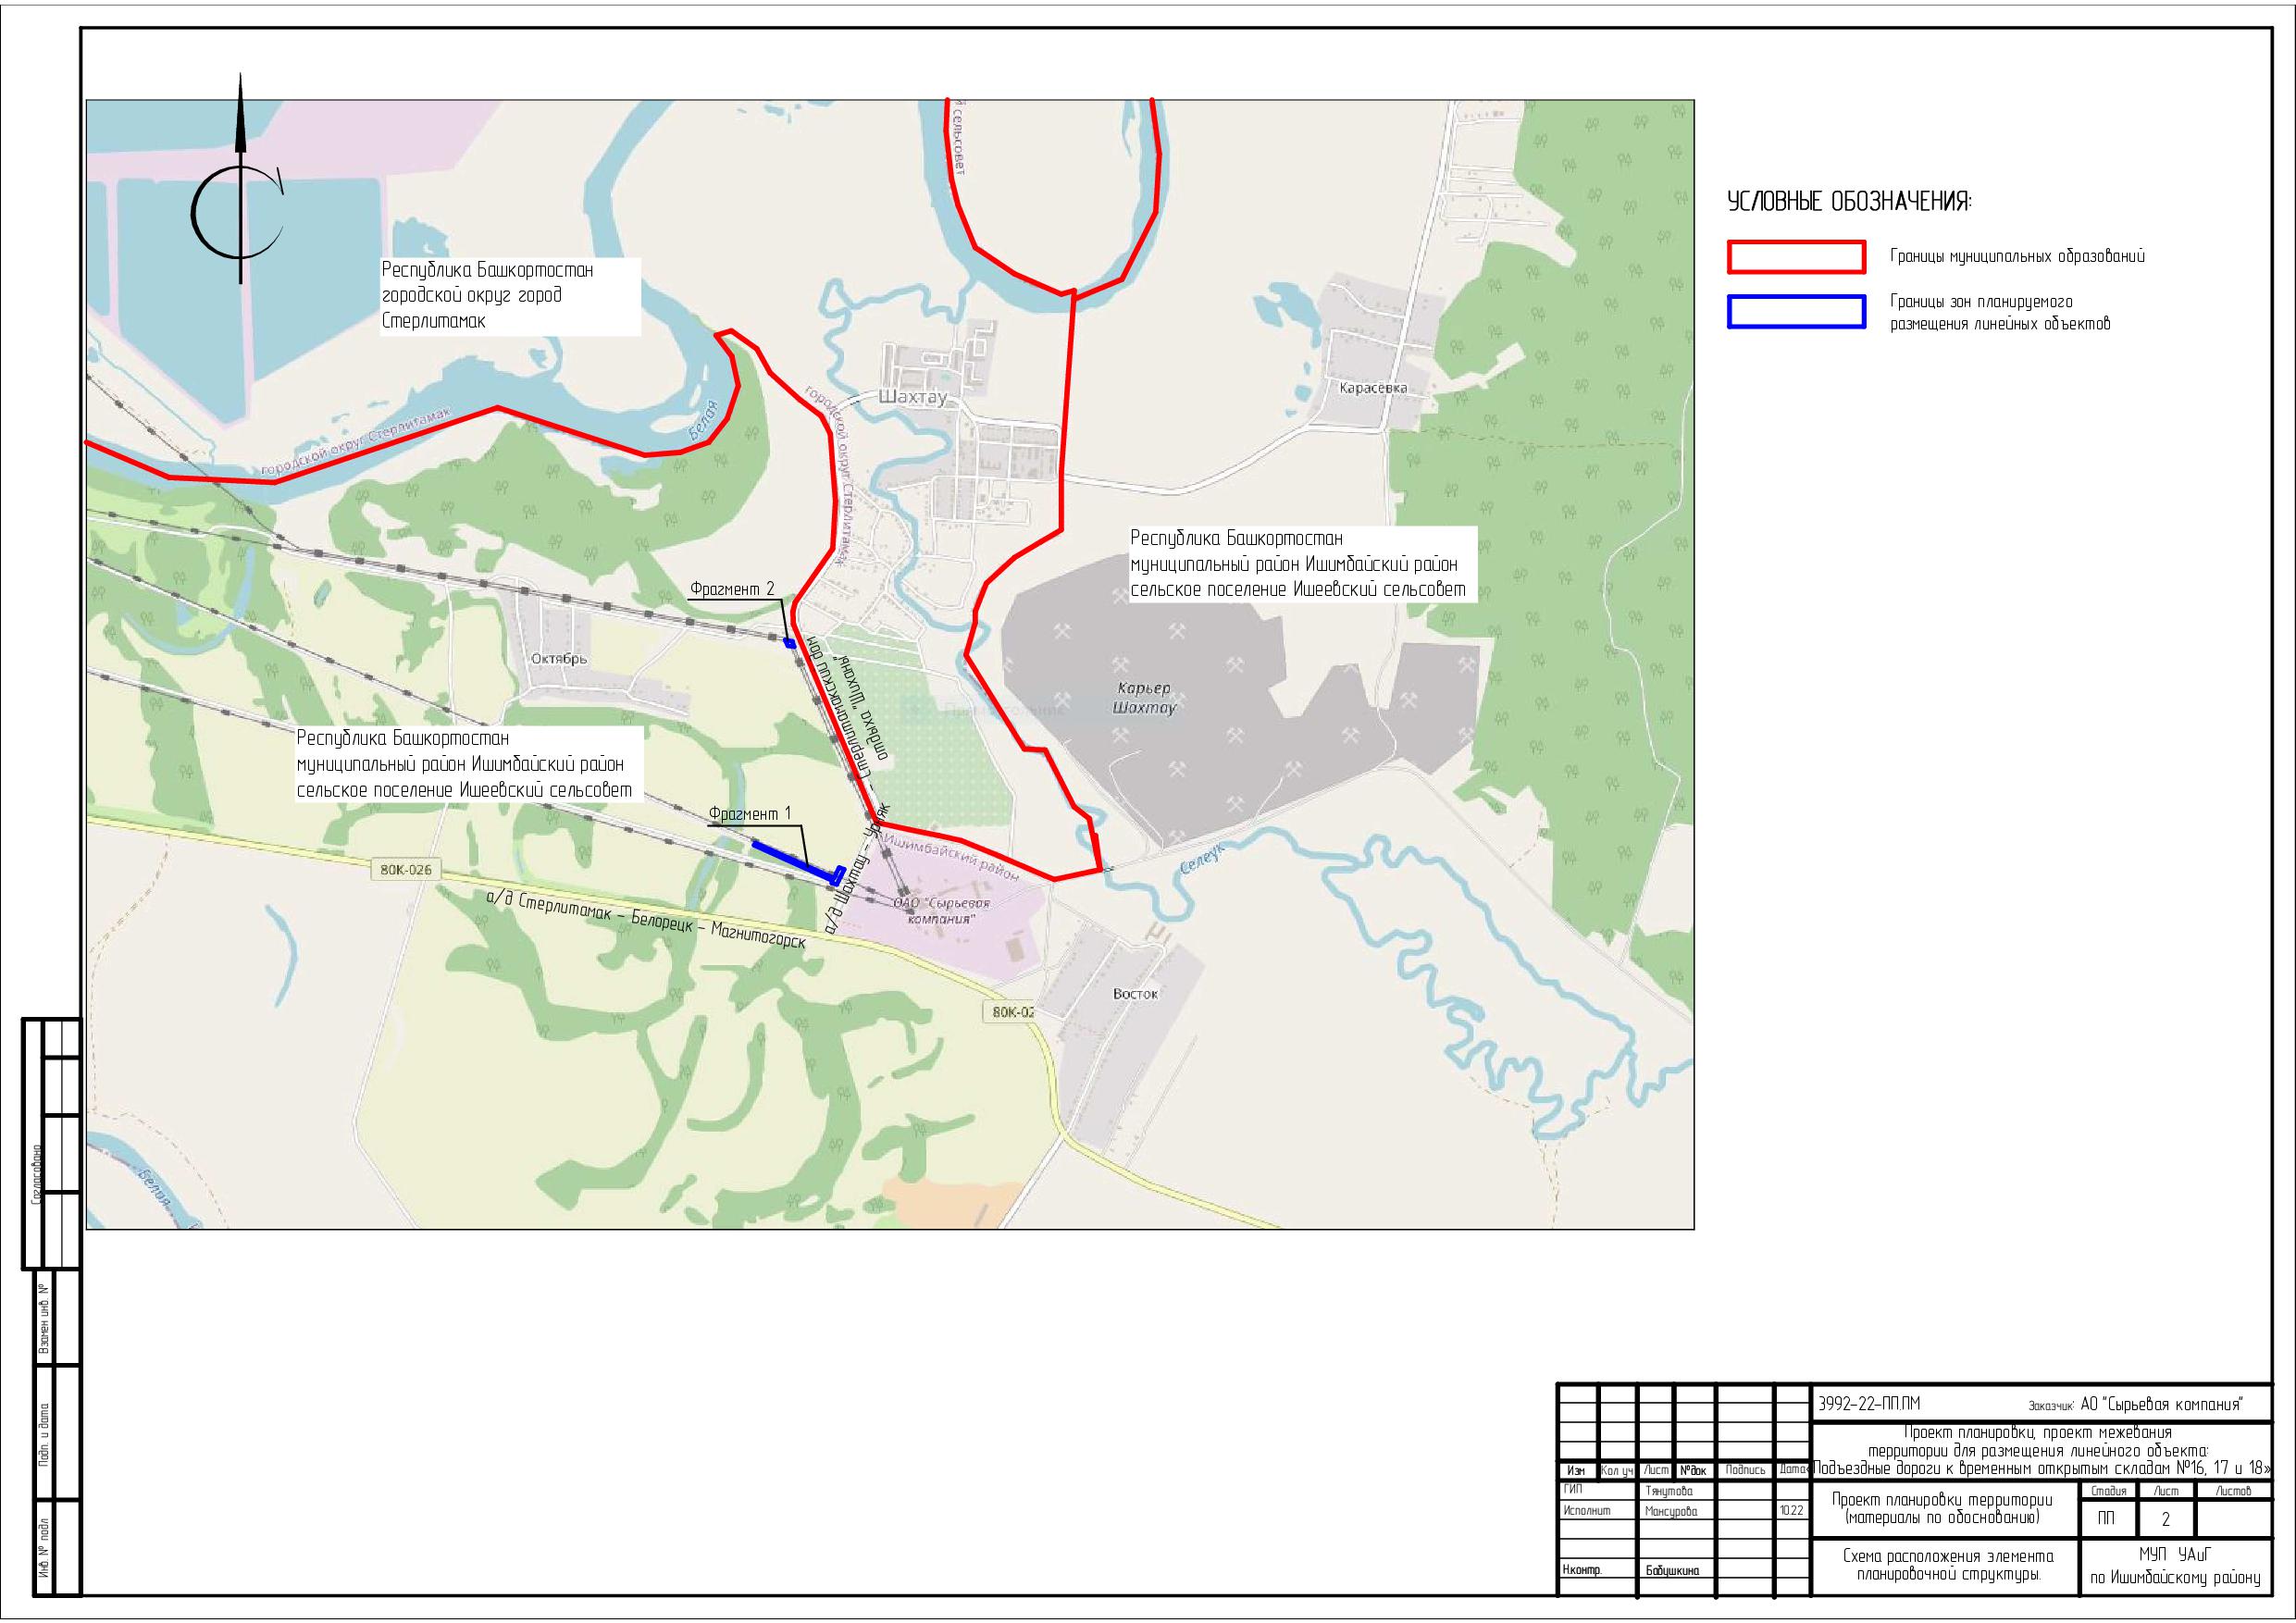Viewport: 2296px width, 1623px height.
Task: Click the Октябрь settlement label
Action: [559, 659]
